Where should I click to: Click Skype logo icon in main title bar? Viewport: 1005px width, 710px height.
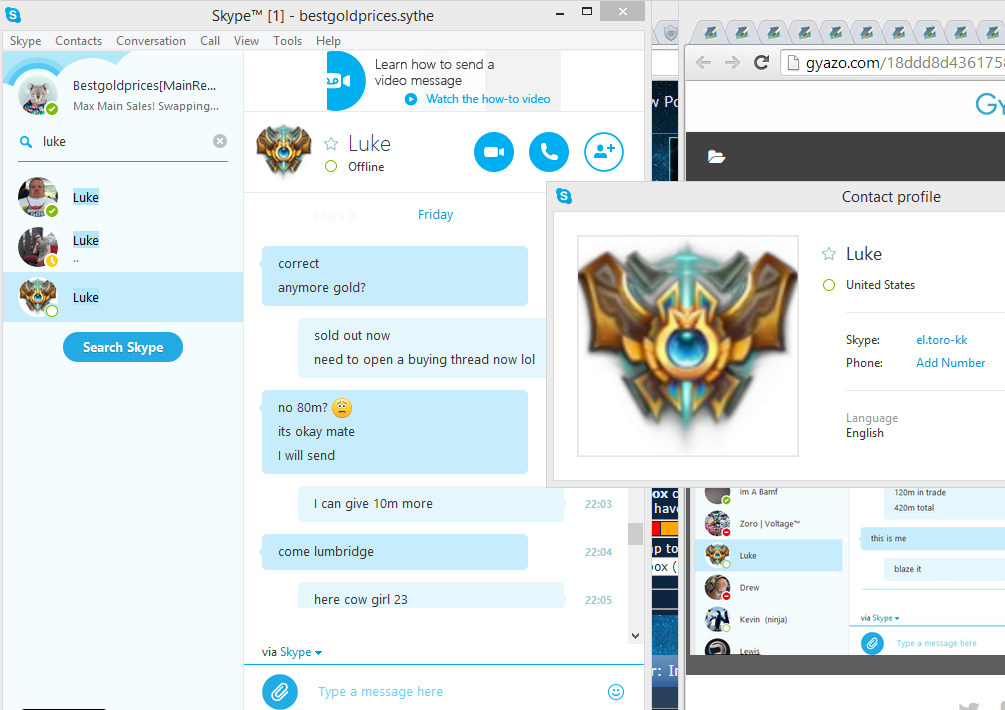pyautogui.click(x=13, y=14)
